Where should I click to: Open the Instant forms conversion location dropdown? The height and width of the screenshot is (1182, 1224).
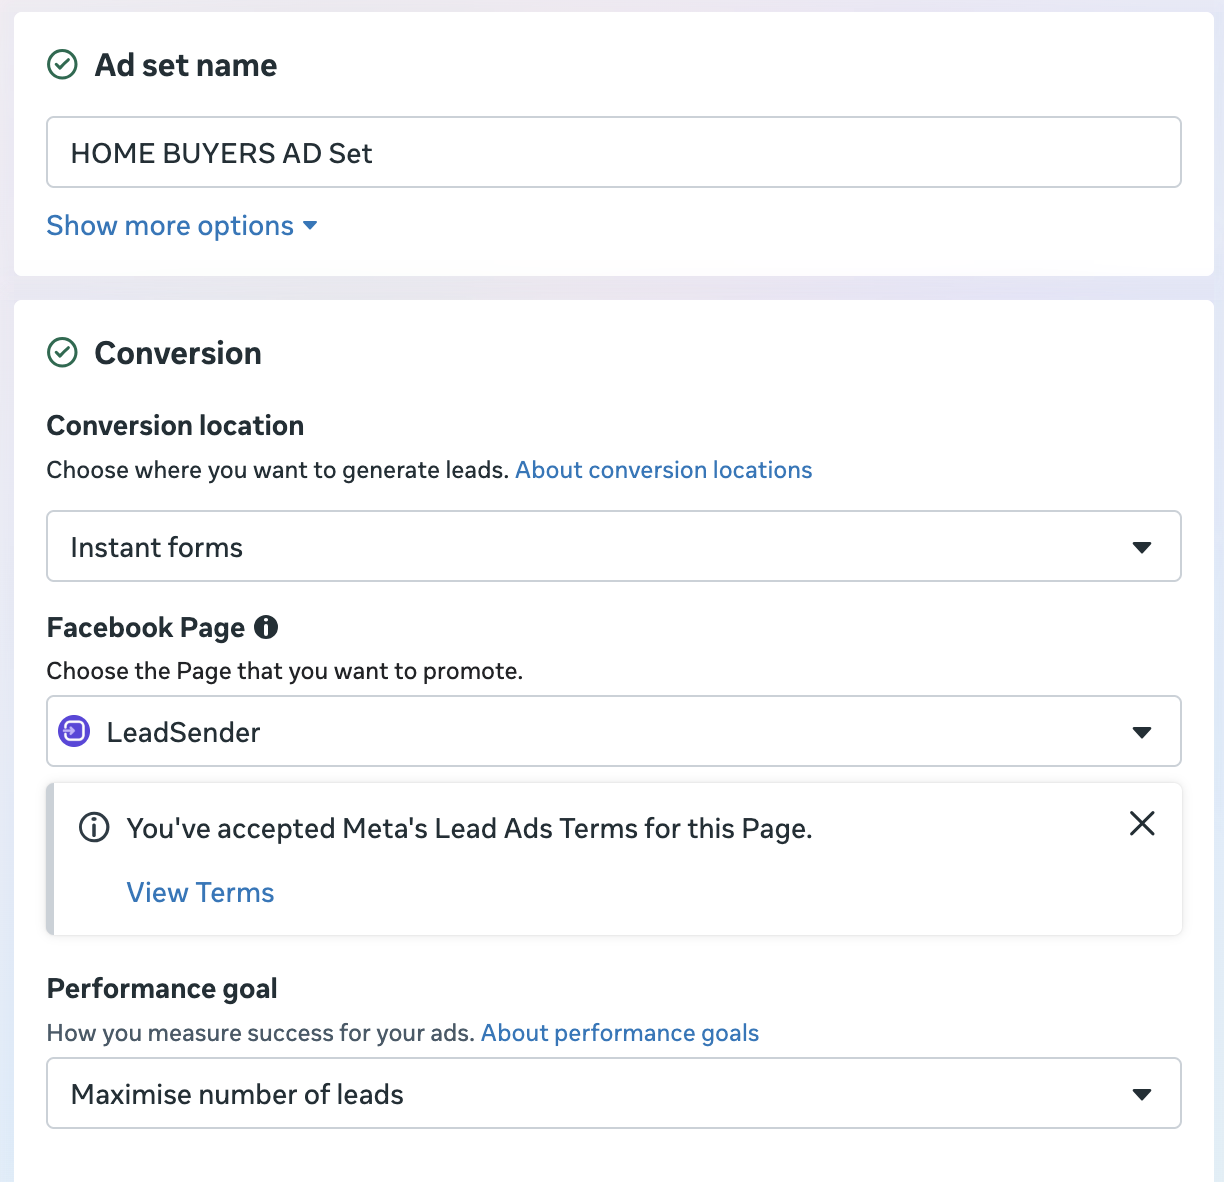[x=614, y=546]
